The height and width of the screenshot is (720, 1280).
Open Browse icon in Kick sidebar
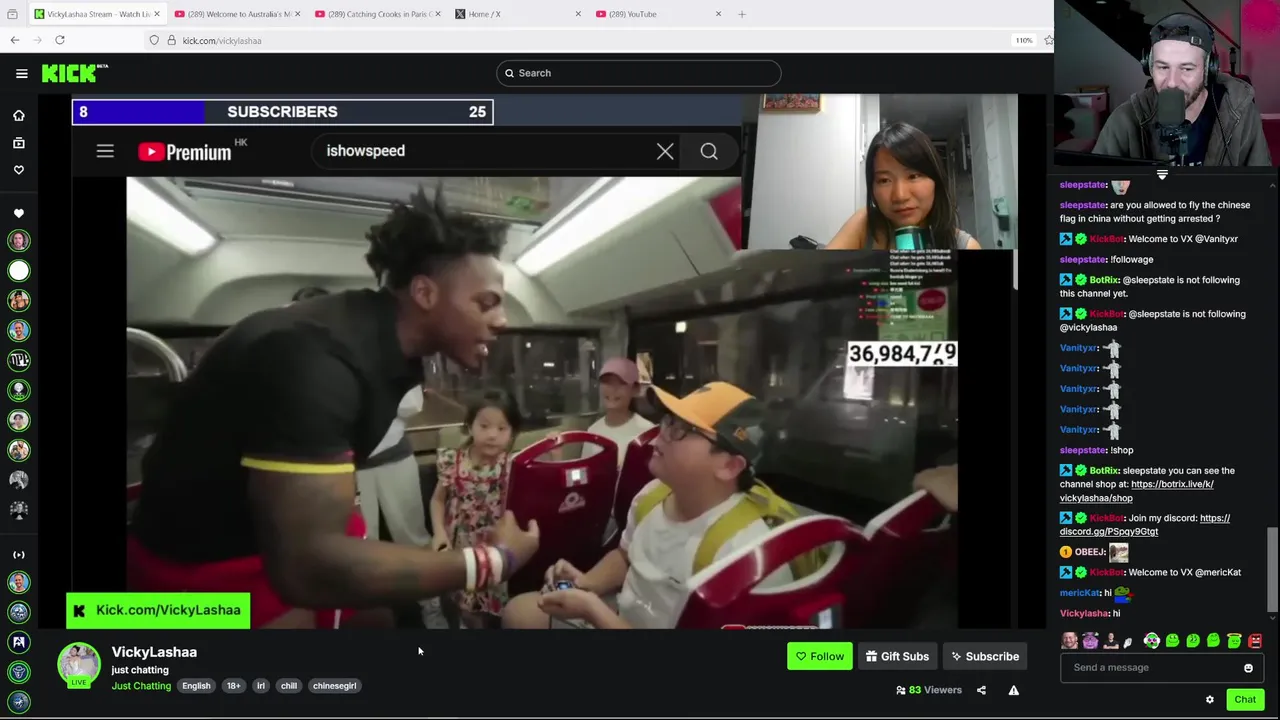[x=18, y=143]
